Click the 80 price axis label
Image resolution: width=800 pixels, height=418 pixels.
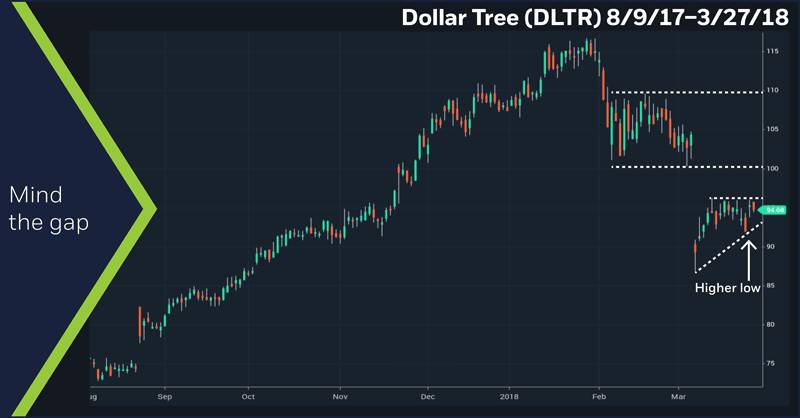pyautogui.click(x=773, y=324)
